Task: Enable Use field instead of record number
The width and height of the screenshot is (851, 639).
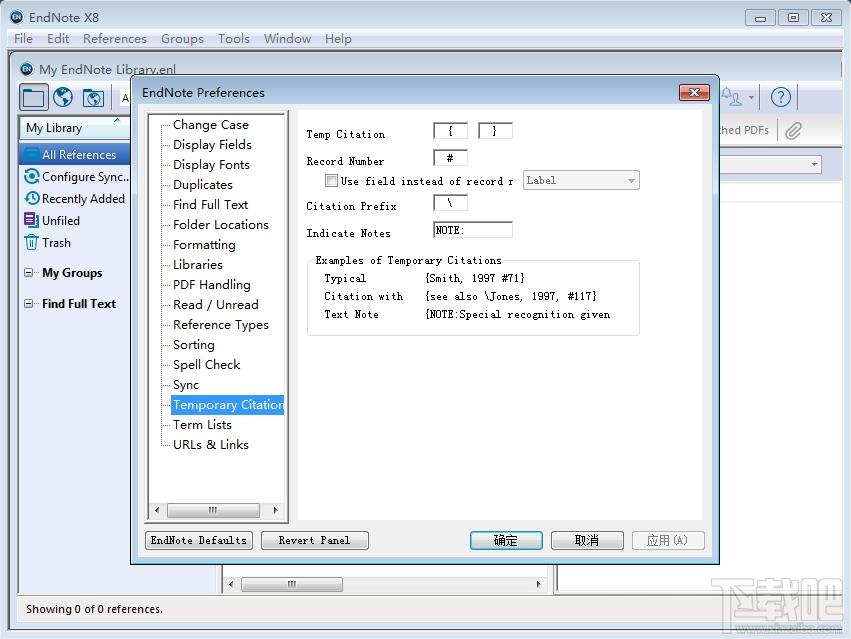Action: [x=331, y=181]
